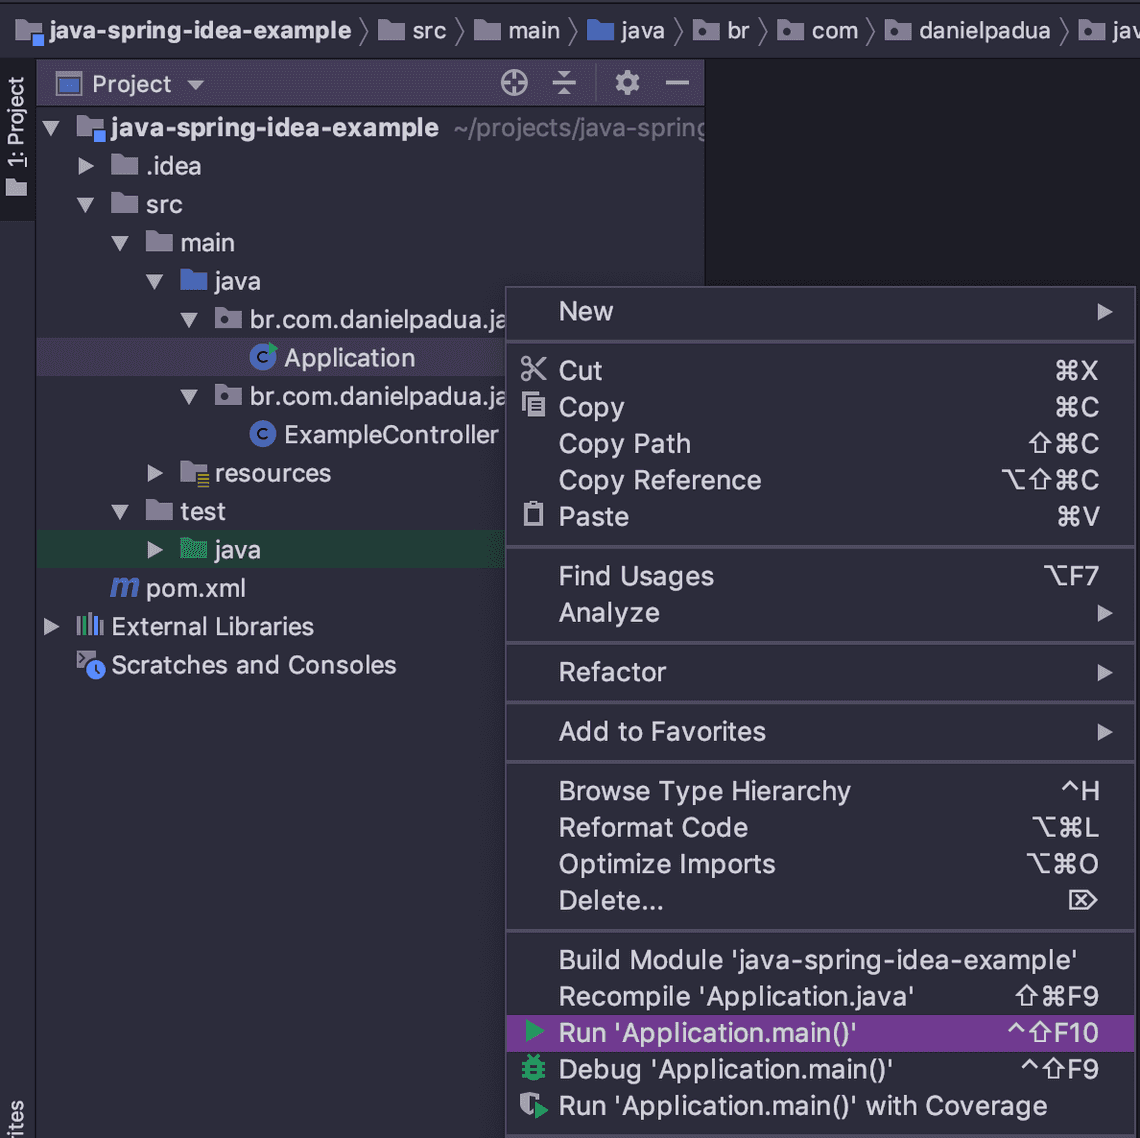Image resolution: width=1140 pixels, height=1138 pixels.
Task: Open Project panel settings gear
Action: 627,83
